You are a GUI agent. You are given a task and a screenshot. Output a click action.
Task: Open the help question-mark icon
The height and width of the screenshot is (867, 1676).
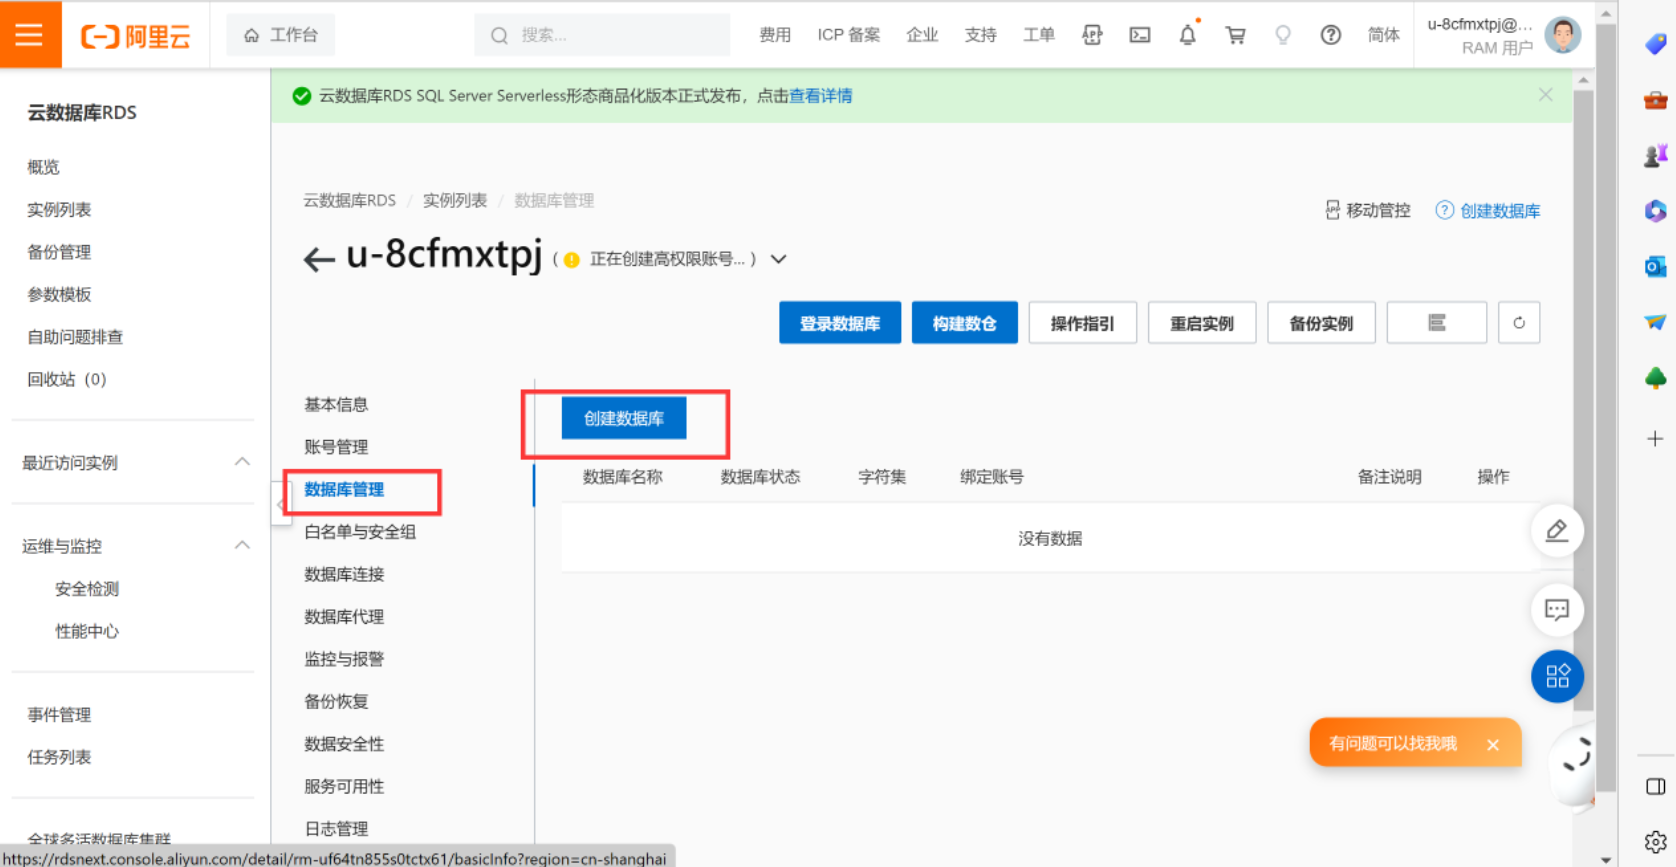[x=1330, y=35]
